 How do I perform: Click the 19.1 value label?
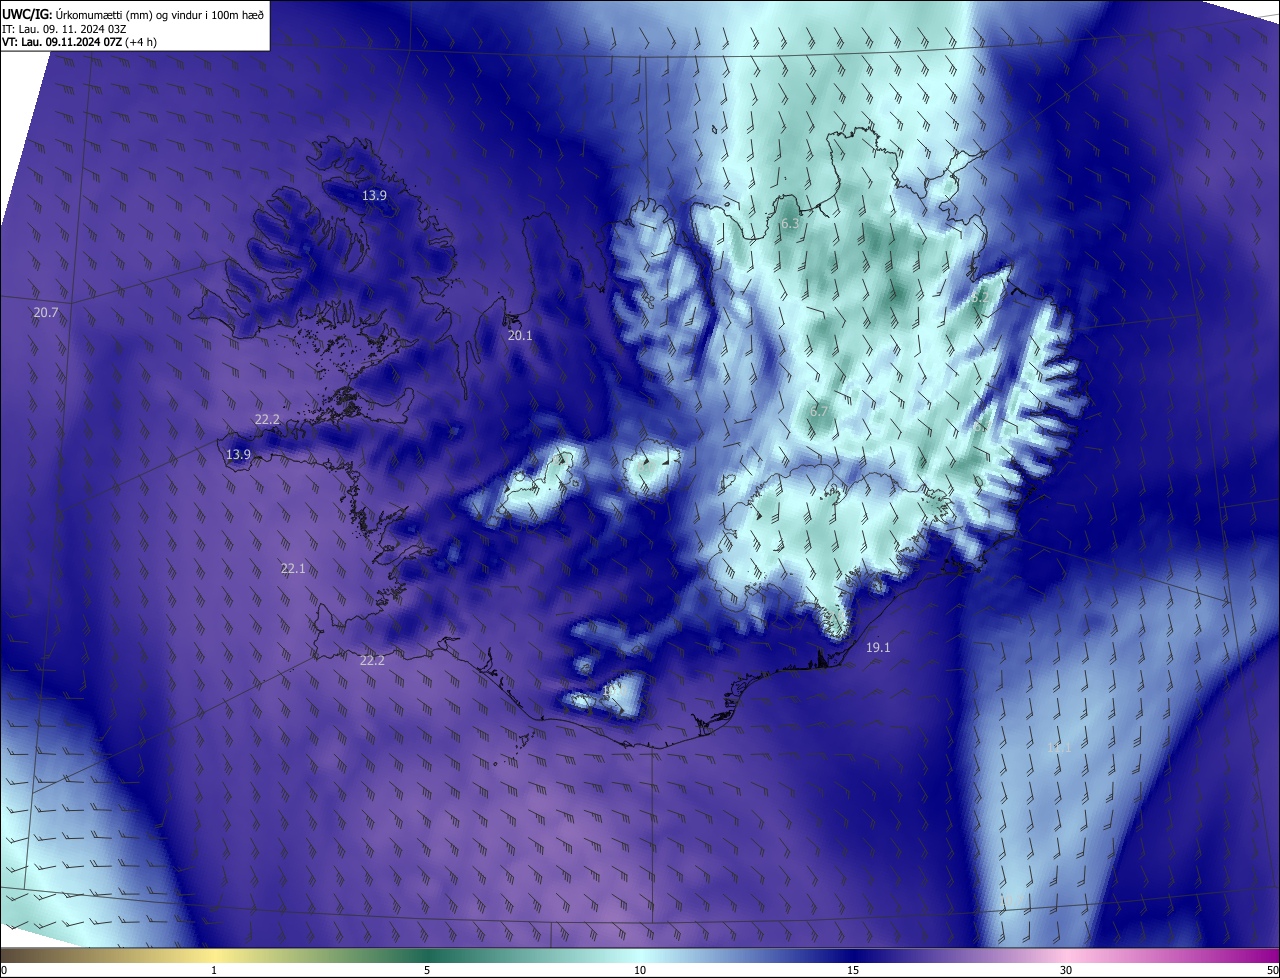(x=878, y=648)
